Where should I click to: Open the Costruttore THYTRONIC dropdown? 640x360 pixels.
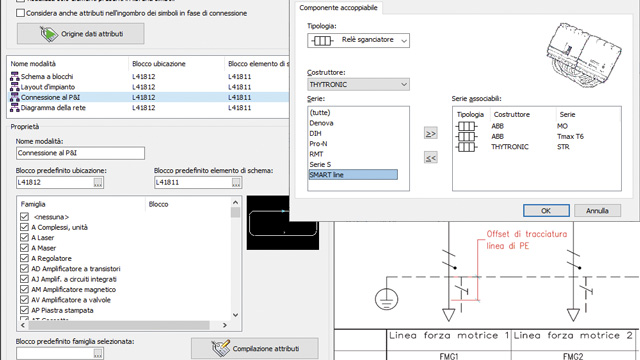(358, 84)
